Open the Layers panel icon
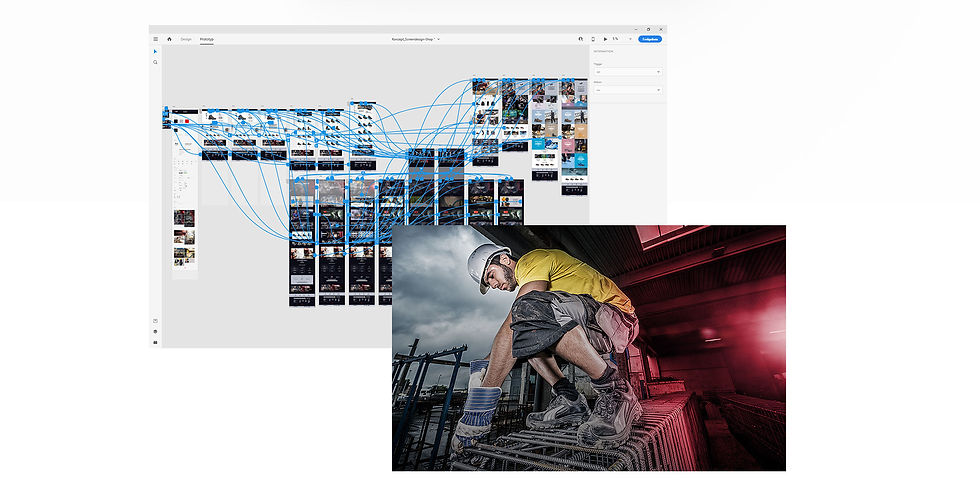This screenshot has width=980, height=504. click(x=156, y=332)
